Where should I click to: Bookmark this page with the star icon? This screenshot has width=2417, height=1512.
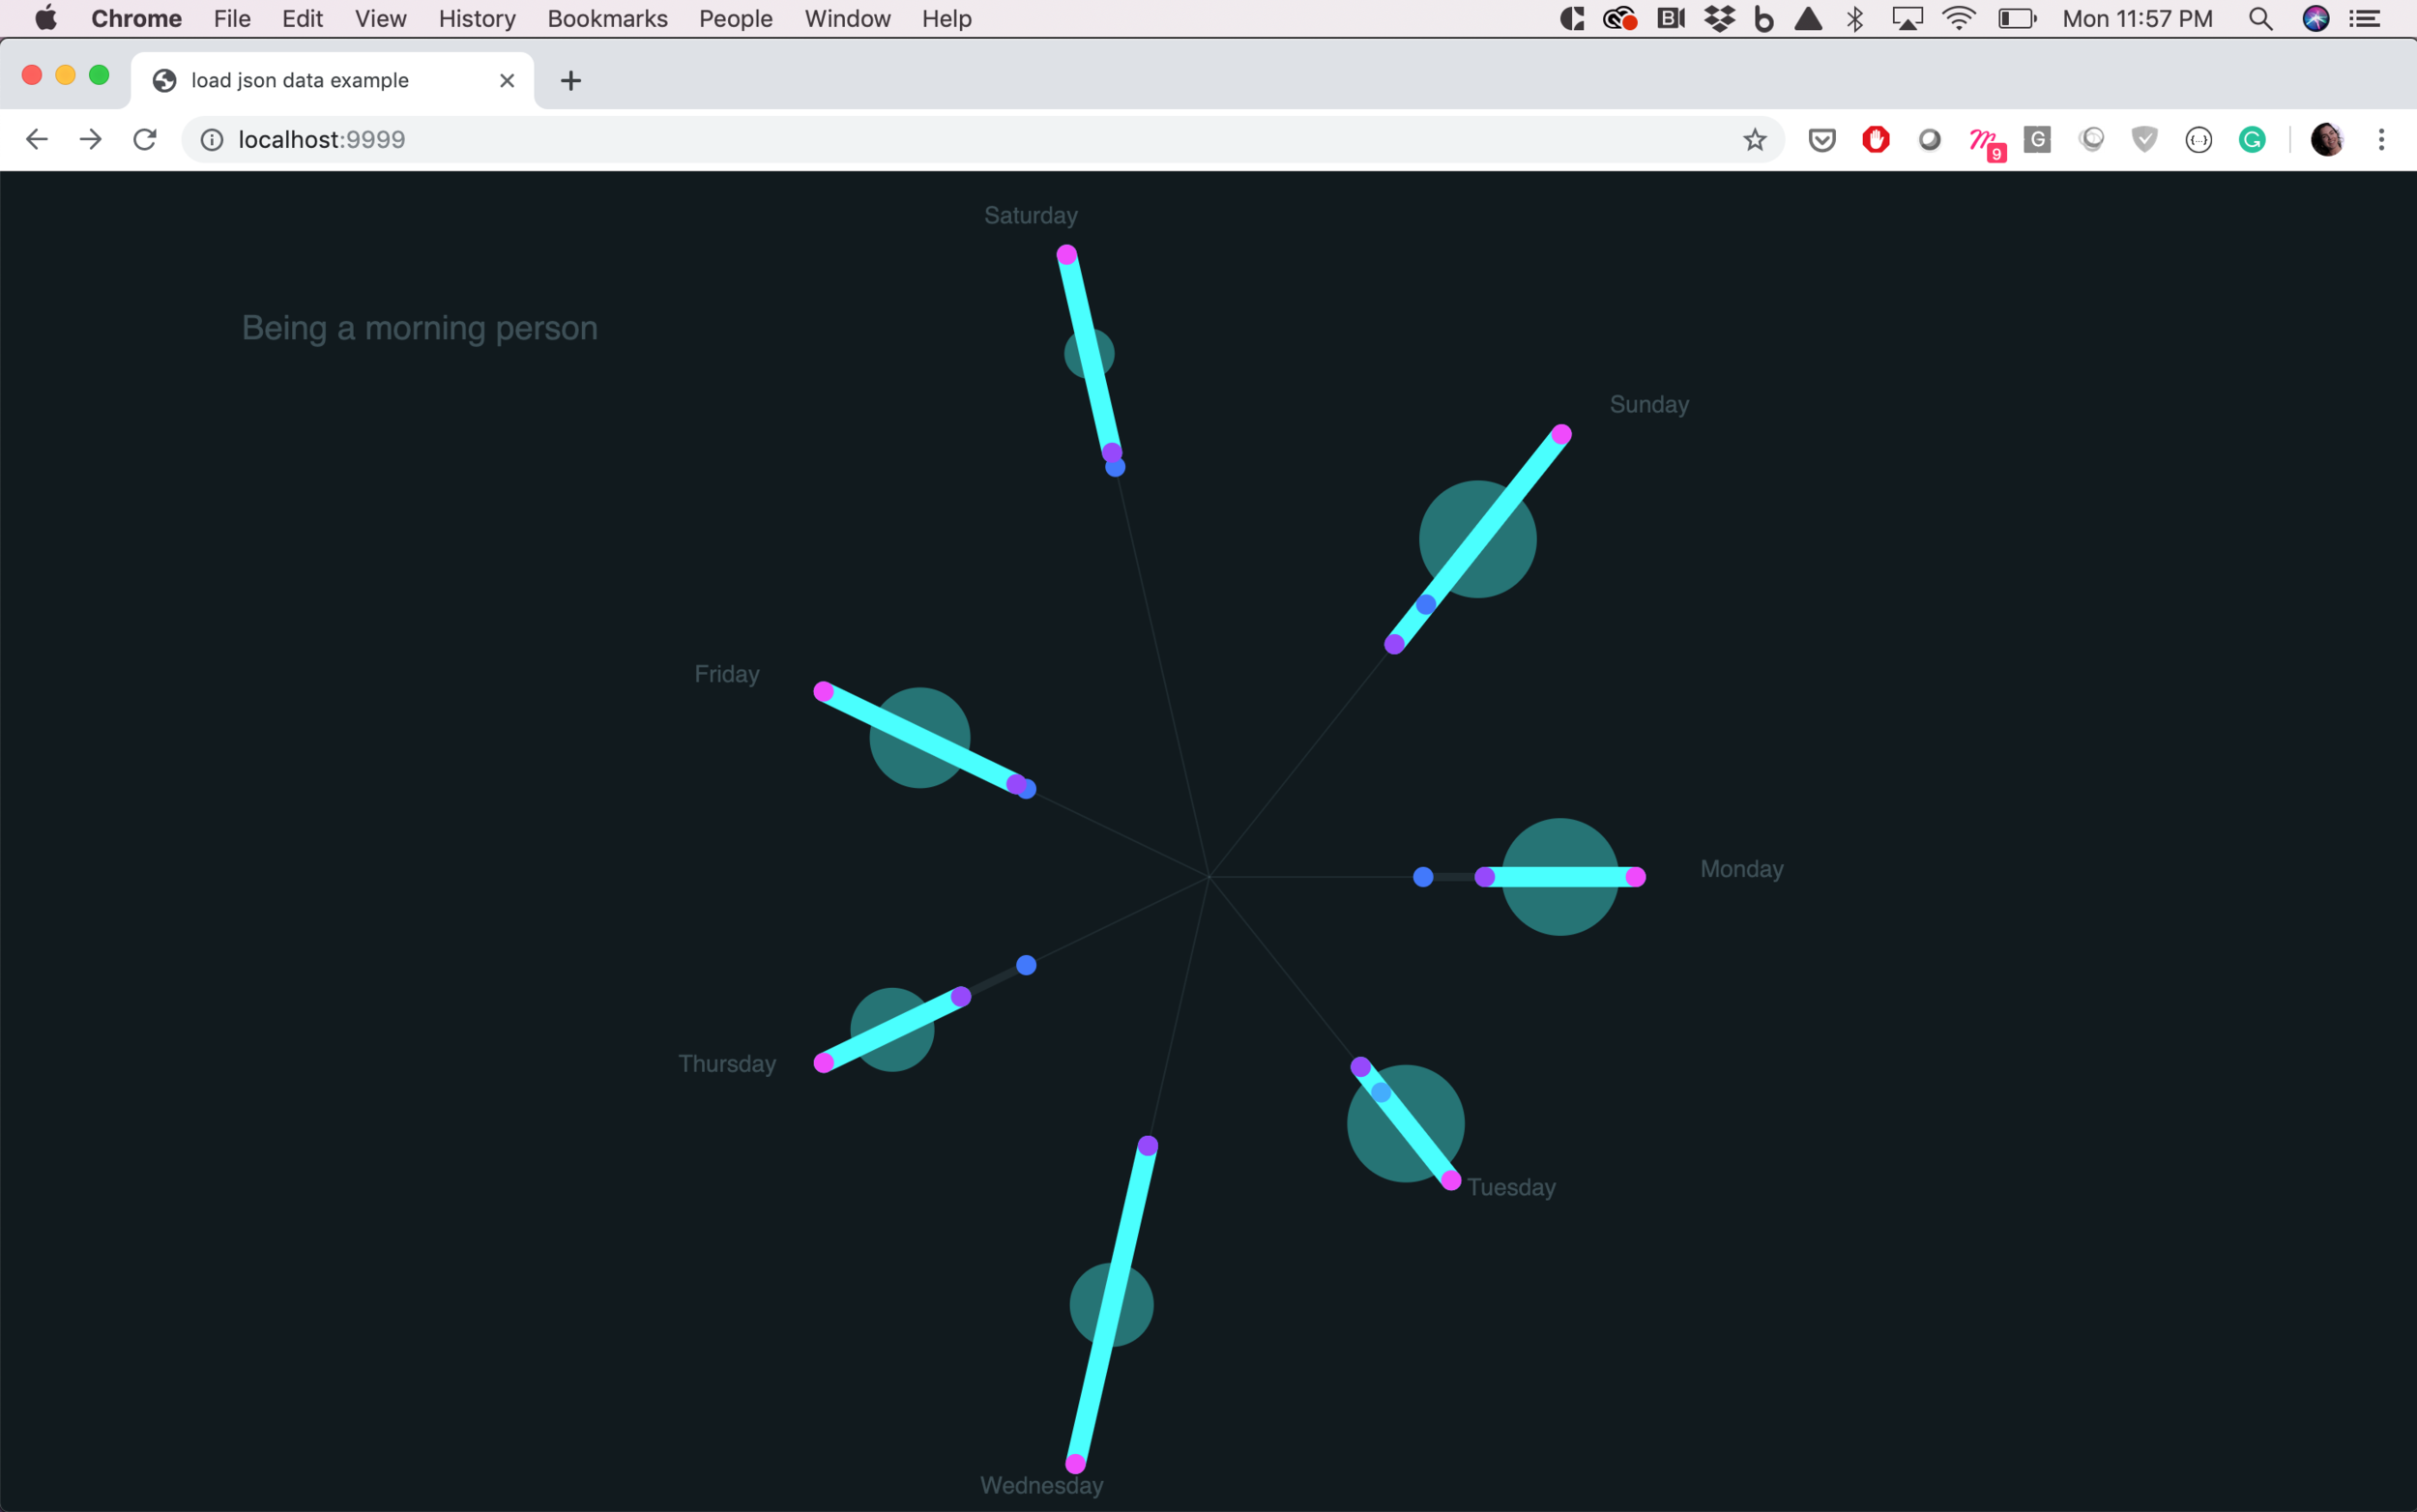(1754, 139)
